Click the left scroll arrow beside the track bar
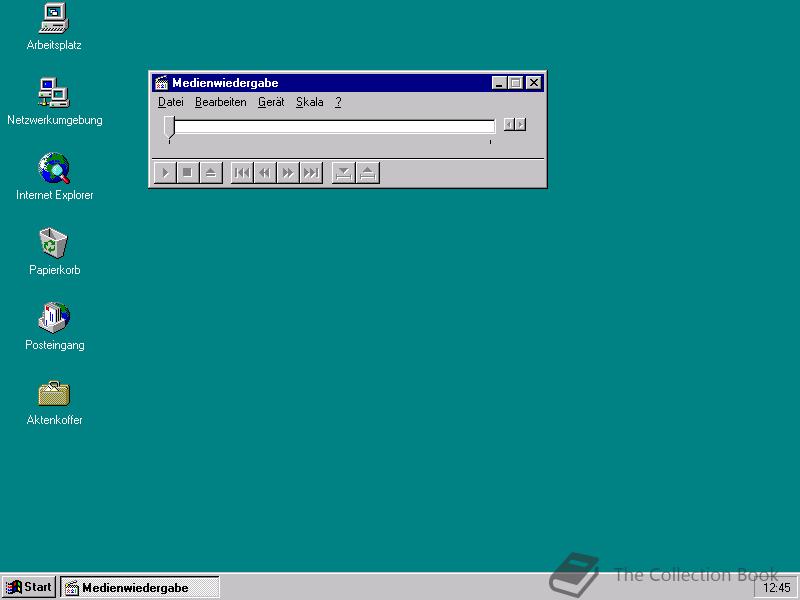The image size is (800, 600). point(509,124)
